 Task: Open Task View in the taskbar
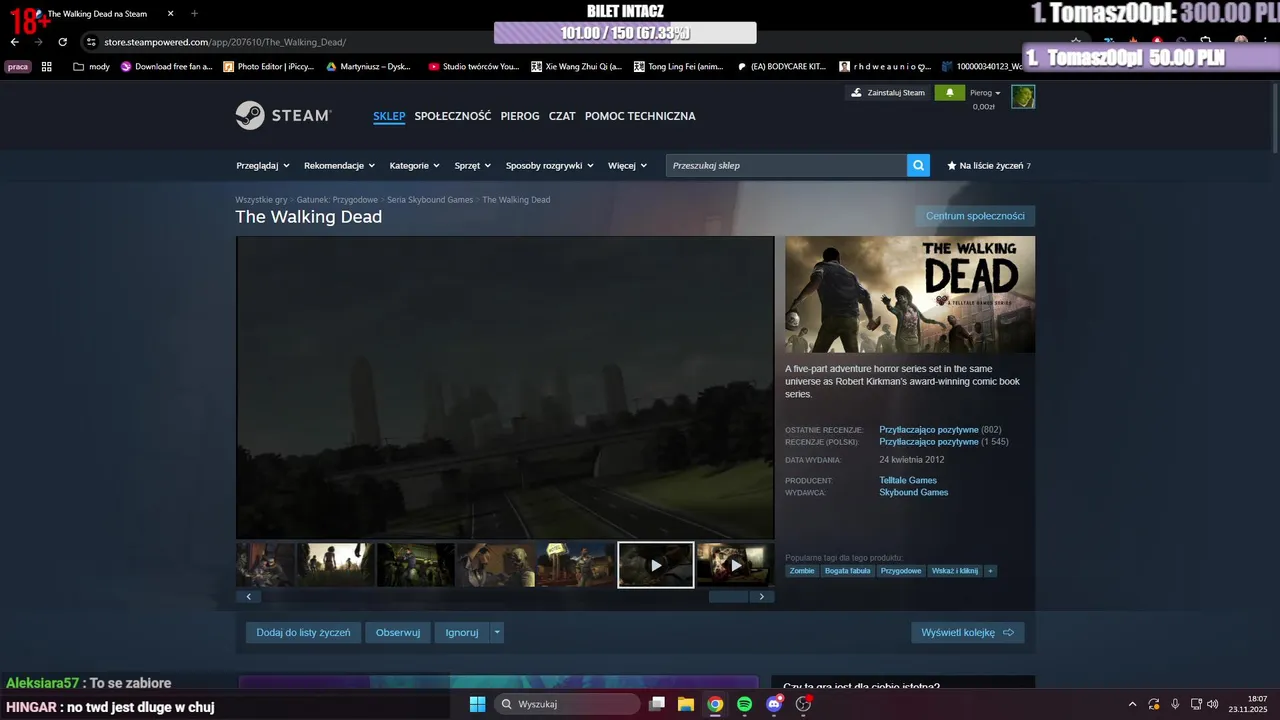(657, 704)
